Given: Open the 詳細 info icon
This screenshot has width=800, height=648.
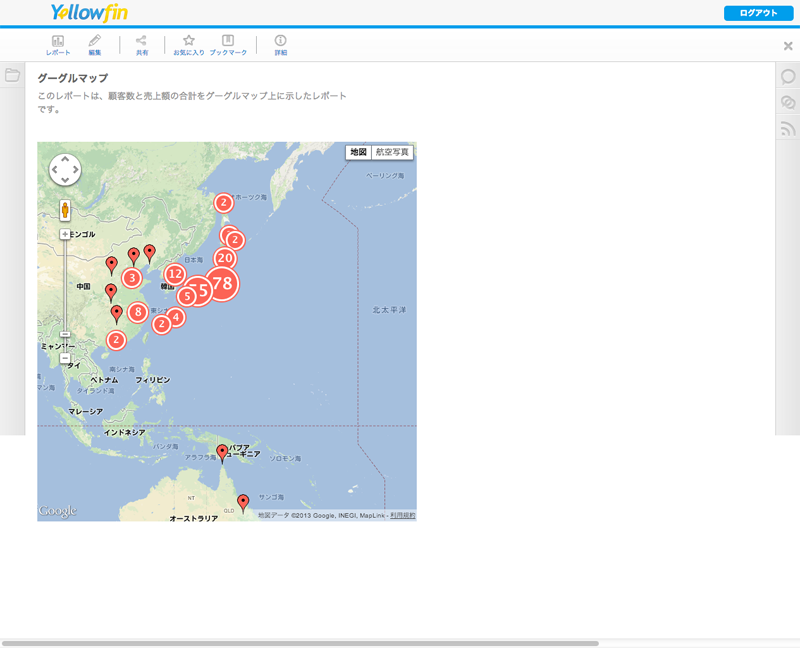Looking at the screenshot, I should pos(281,45).
